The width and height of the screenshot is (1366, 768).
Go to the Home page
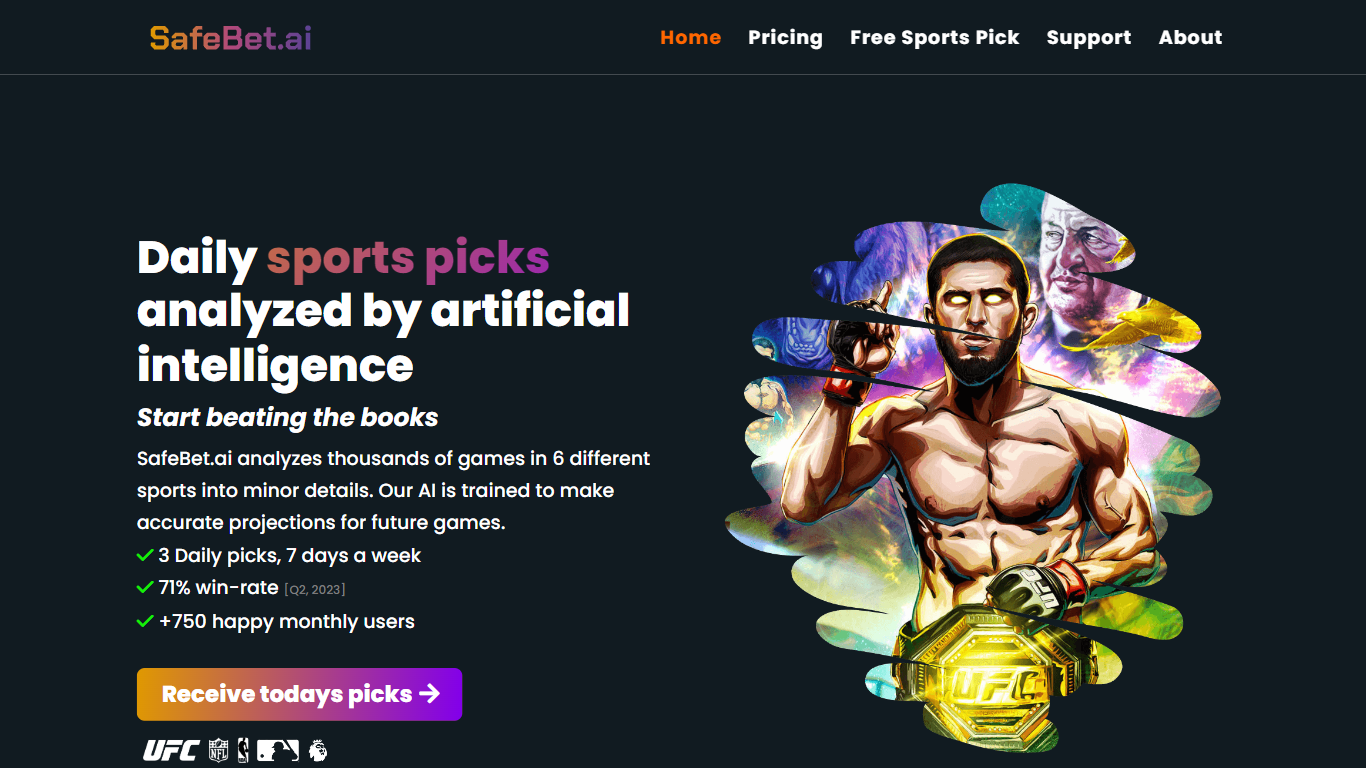point(690,38)
